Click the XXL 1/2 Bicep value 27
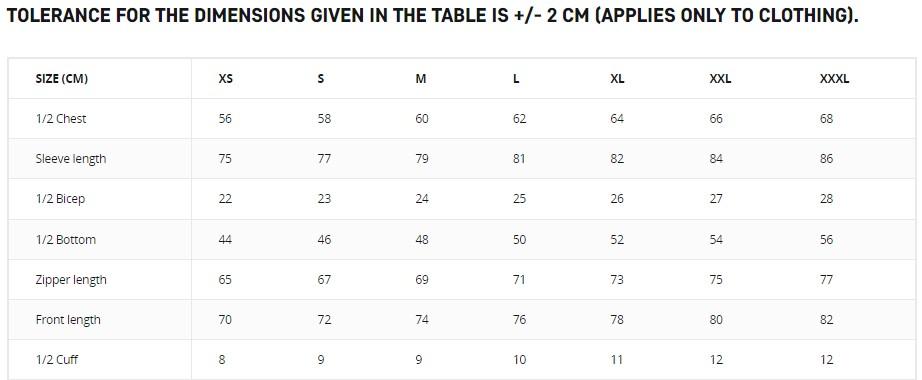This screenshot has height=380, width=922. [x=716, y=199]
